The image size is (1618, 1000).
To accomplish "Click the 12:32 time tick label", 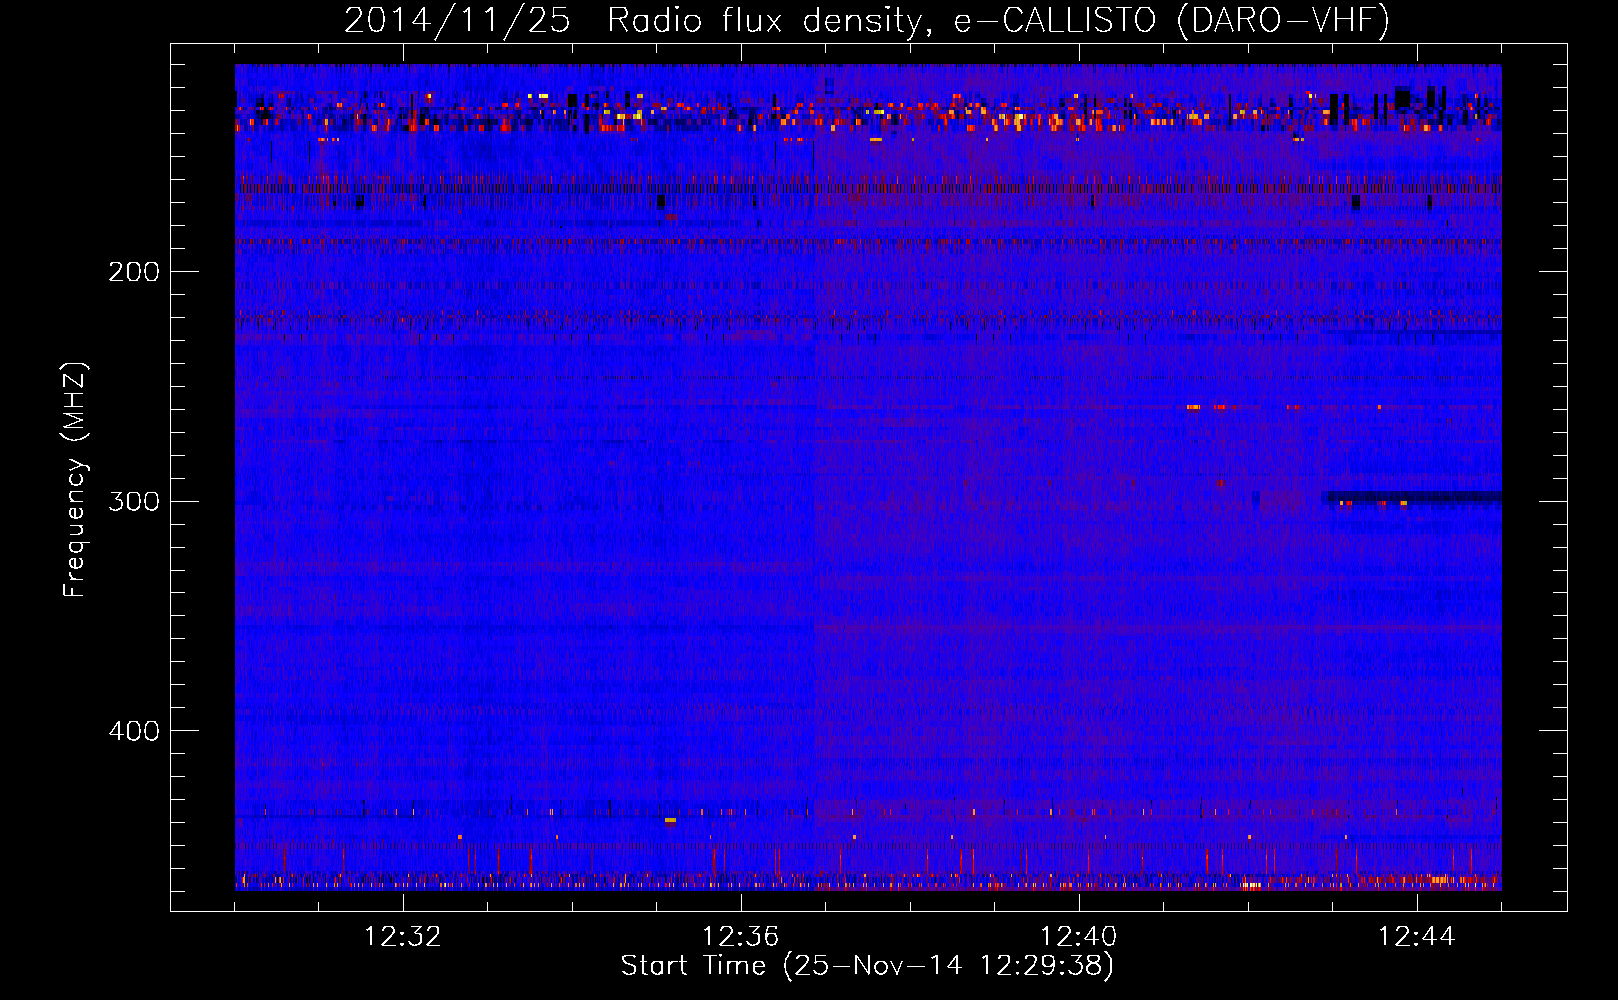I will pos(403,937).
